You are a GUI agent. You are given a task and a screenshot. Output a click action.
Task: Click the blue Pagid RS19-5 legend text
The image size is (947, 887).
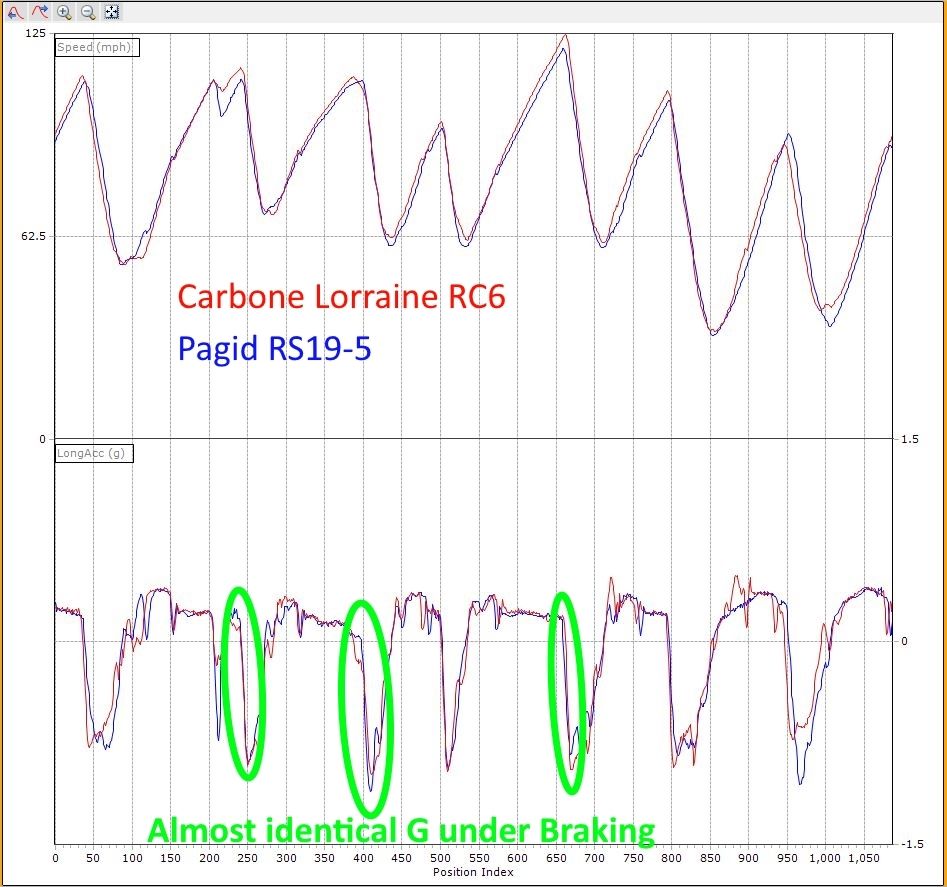(x=274, y=348)
